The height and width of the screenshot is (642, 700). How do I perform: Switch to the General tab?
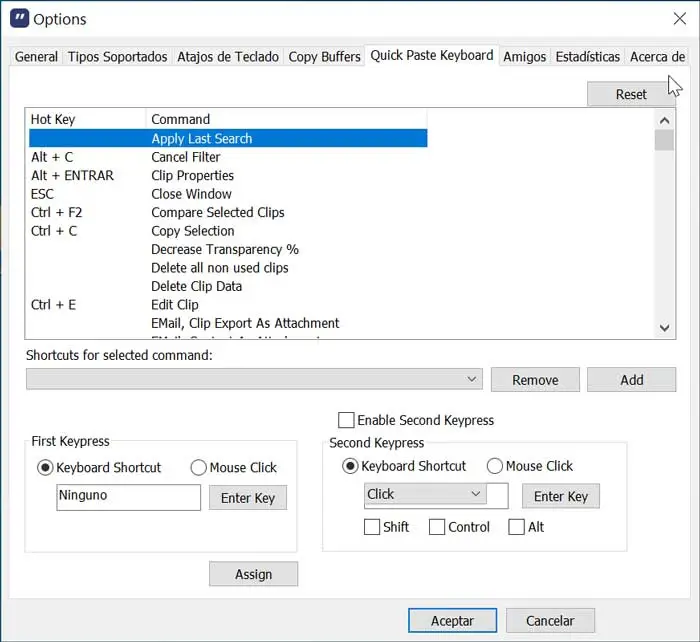coord(36,57)
